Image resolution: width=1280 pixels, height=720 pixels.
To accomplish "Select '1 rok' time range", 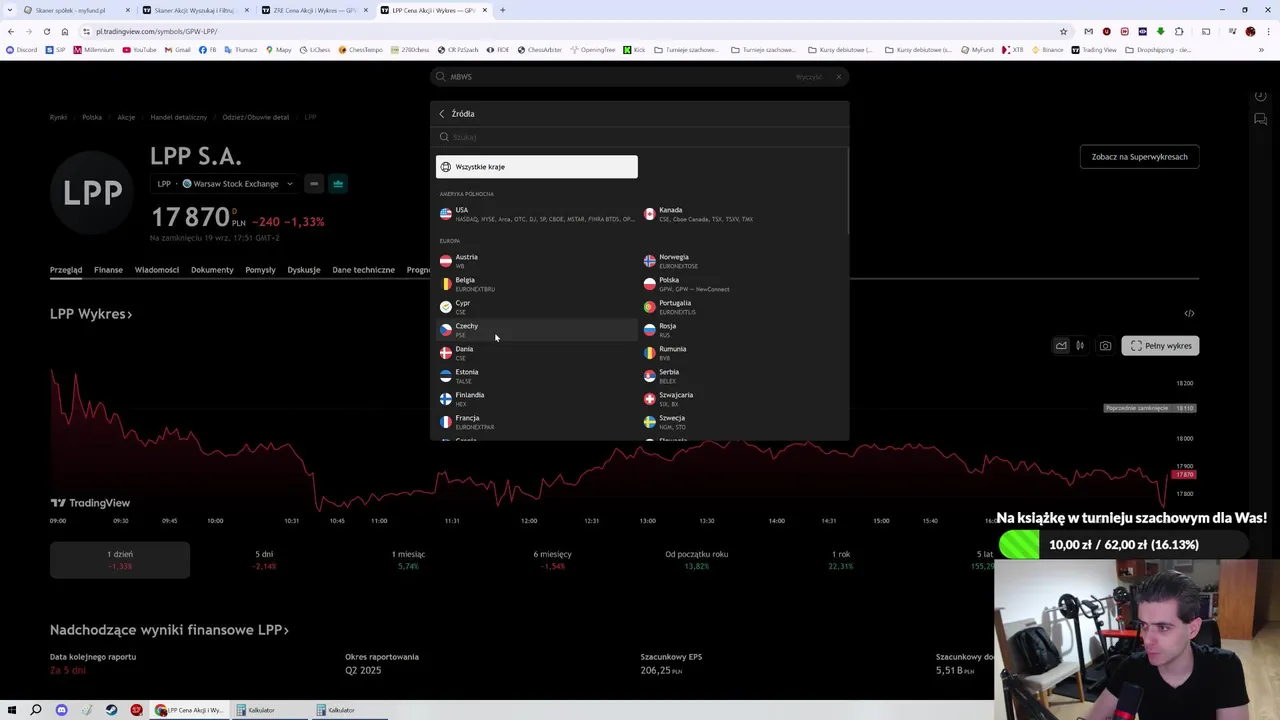I will [x=841, y=560].
